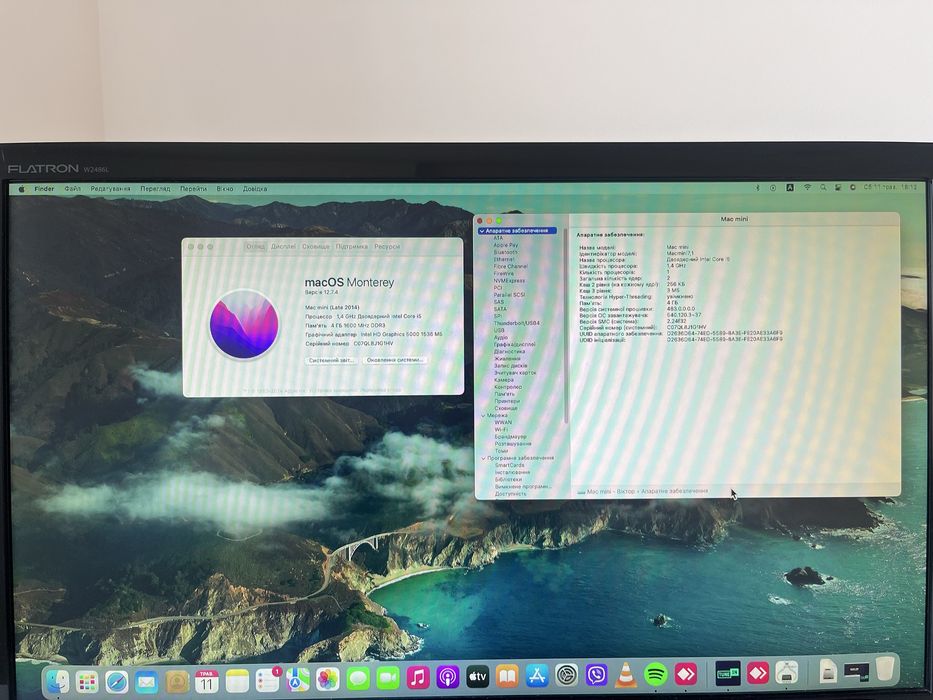Click the Bluetooth menu bar icon
The image size is (933, 700).
tap(757, 188)
